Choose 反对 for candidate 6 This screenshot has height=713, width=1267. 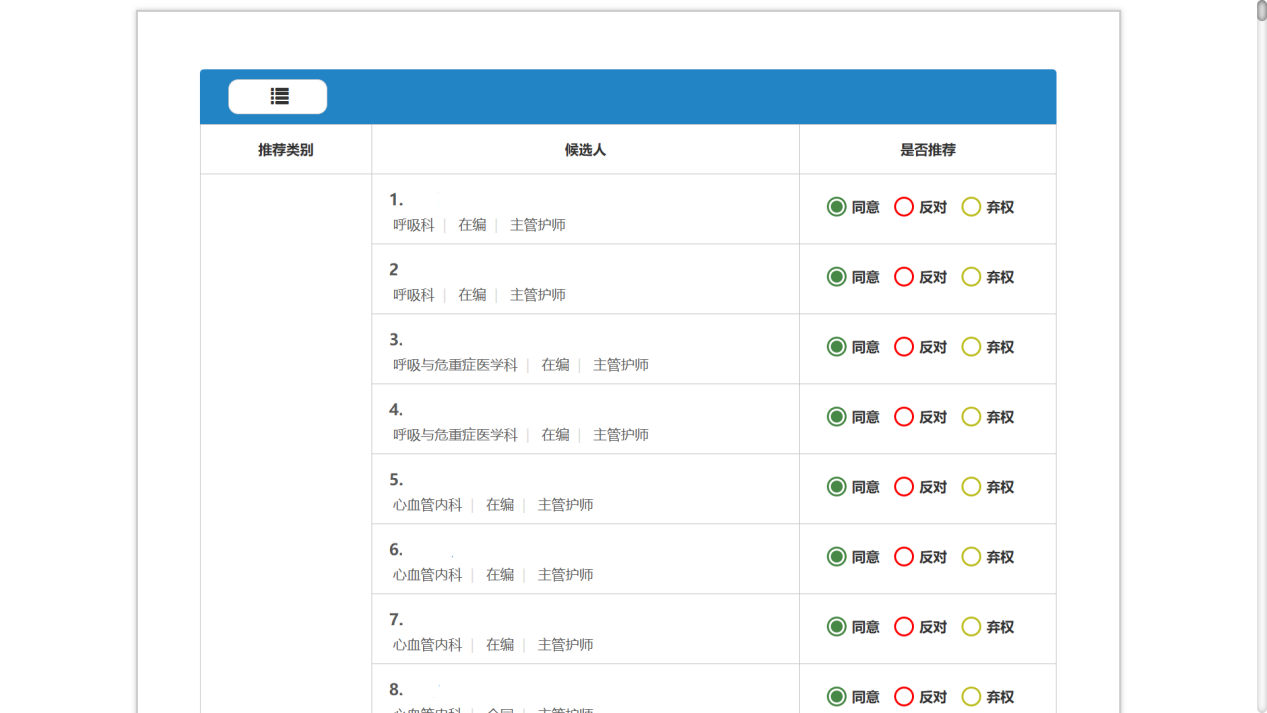(x=904, y=557)
